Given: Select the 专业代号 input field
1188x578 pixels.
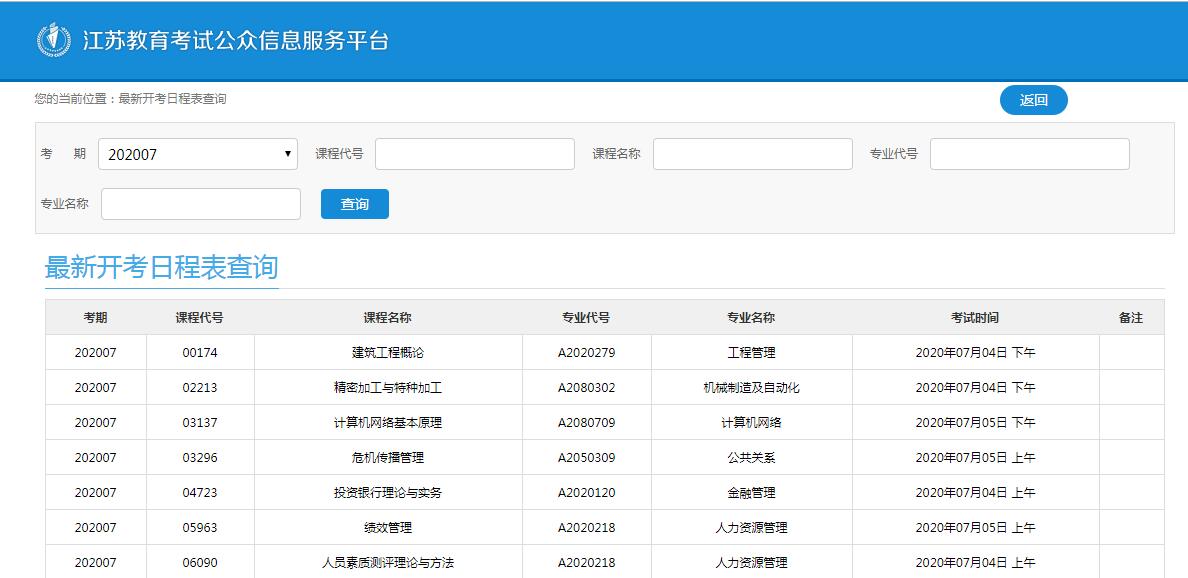Looking at the screenshot, I should point(1029,154).
